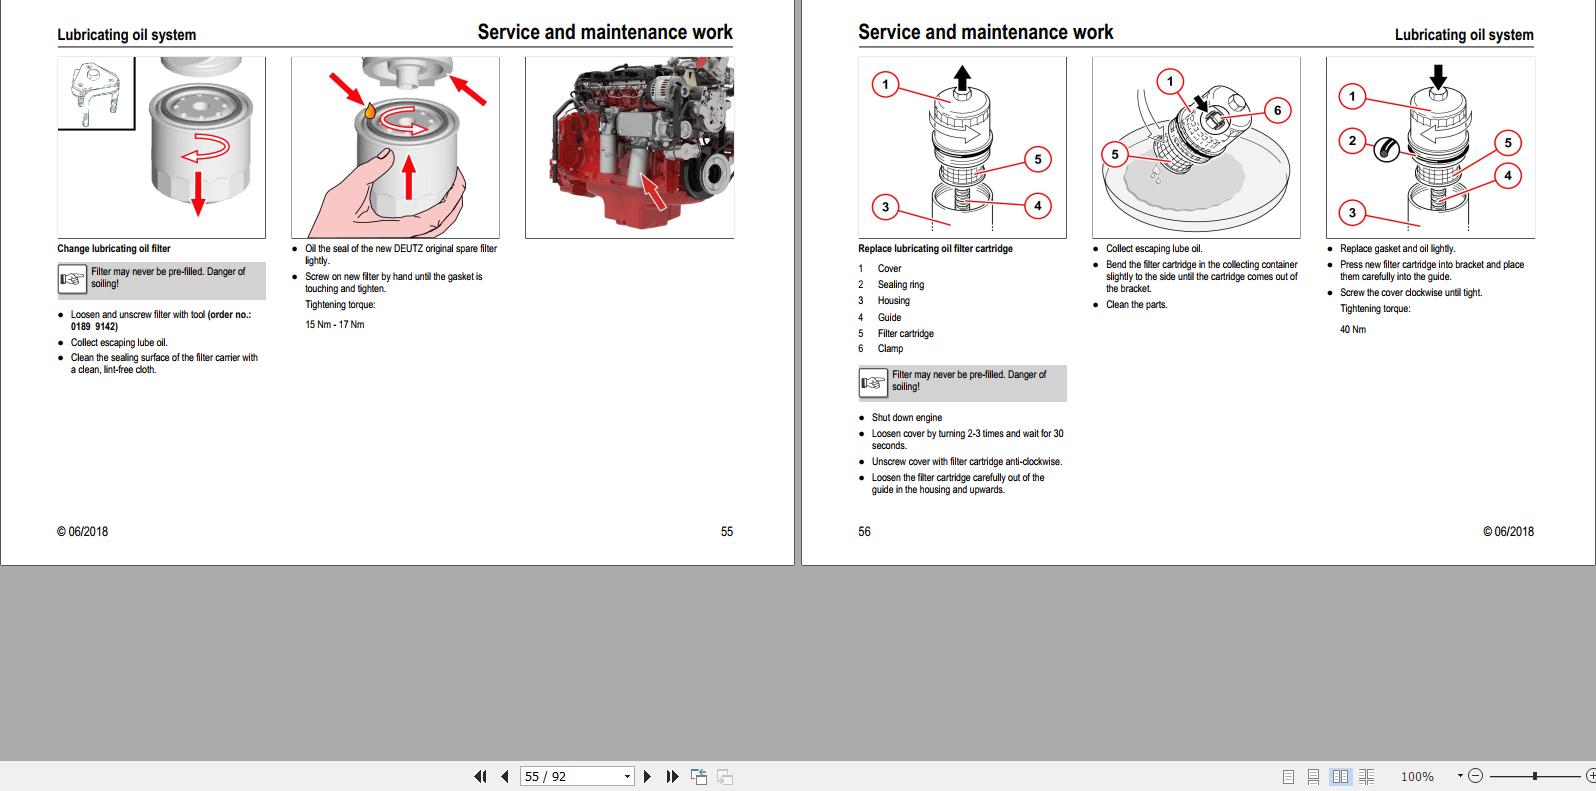Jump to the last page
Image resolution: width=1596 pixels, height=791 pixels.
pyautogui.click(x=672, y=776)
